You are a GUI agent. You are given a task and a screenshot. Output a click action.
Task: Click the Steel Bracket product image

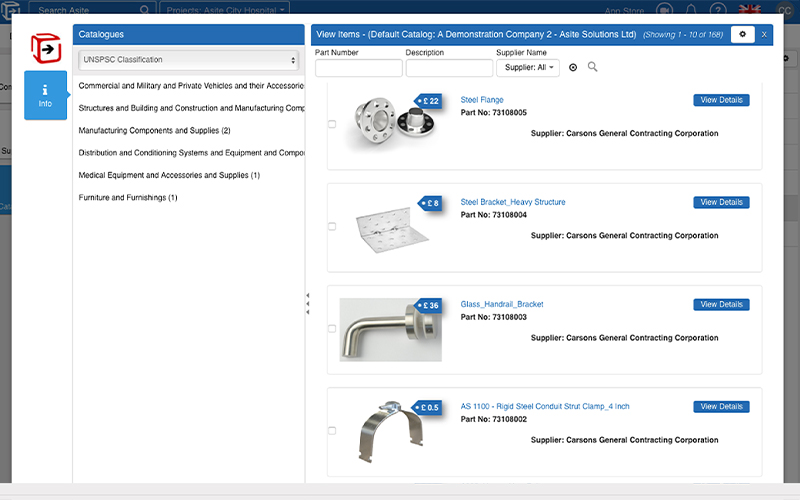(392, 229)
